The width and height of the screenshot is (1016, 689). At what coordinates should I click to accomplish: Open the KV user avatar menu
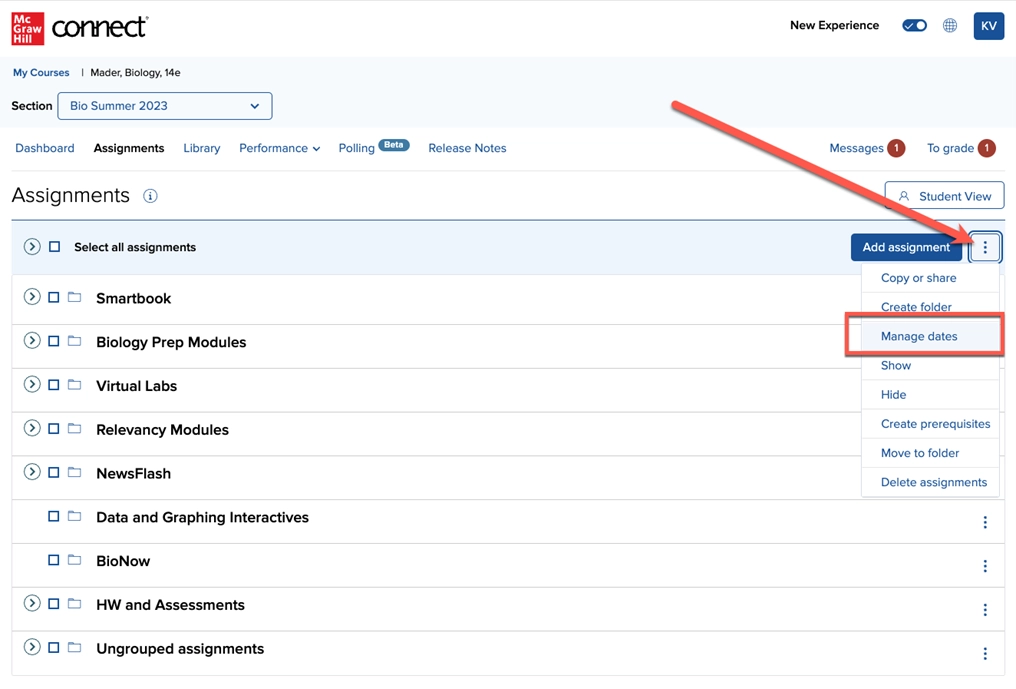click(988, 26)
